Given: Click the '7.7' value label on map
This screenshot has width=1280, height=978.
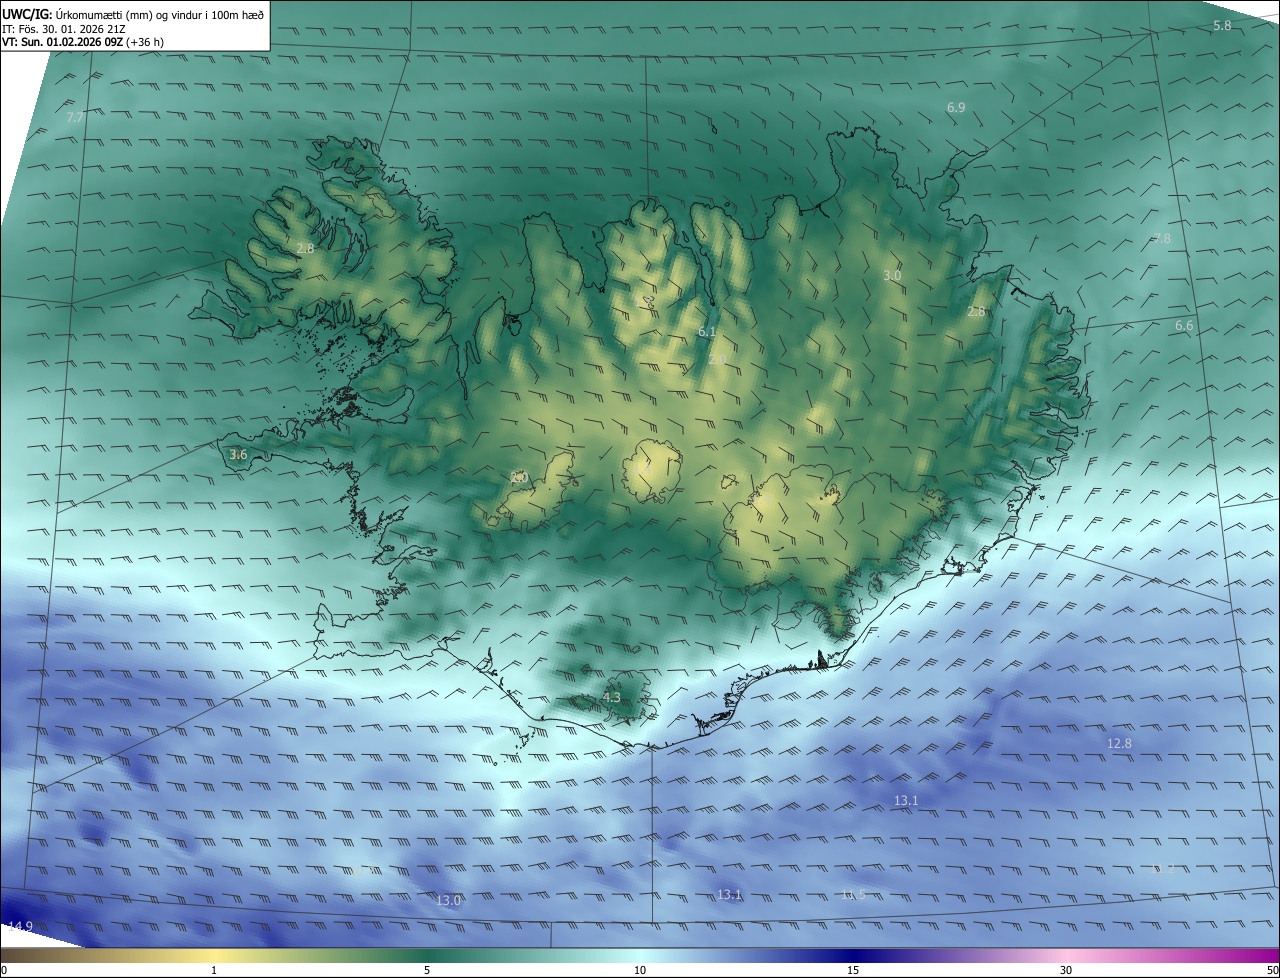Looking at the screenshot, I should click(75, 117).
